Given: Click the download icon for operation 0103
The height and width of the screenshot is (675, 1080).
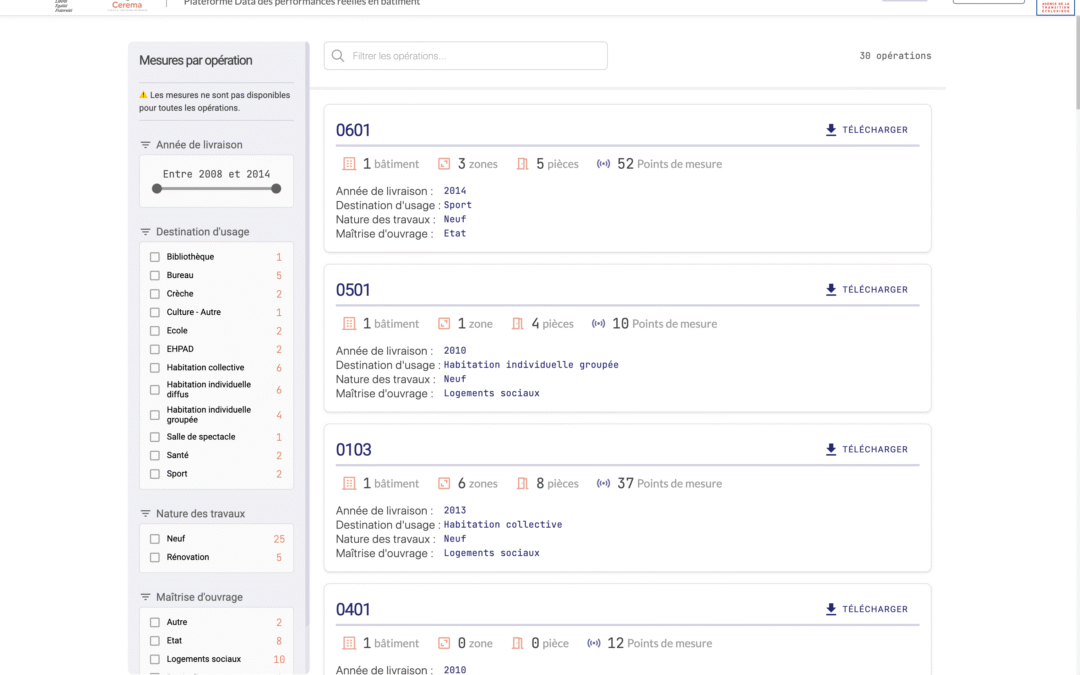Looking at the screenshot, I should 831,450.
